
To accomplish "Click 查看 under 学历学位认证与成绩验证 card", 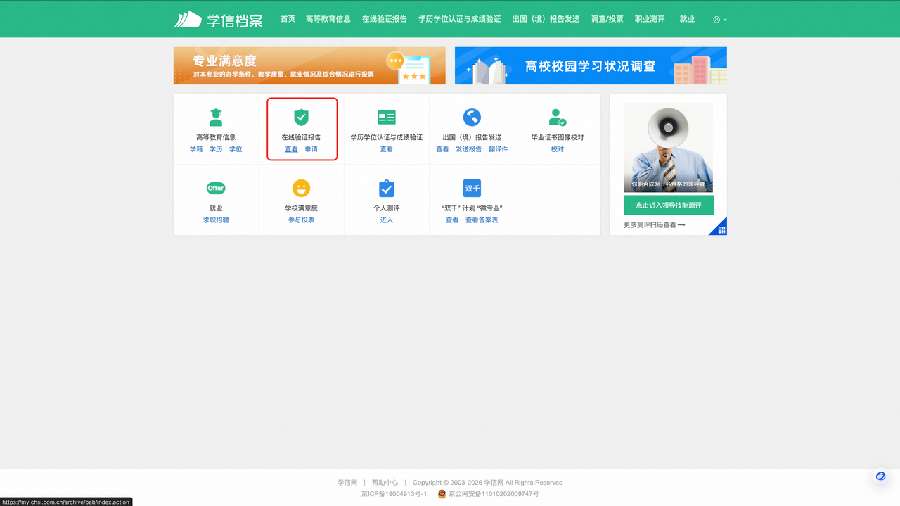I will [x=386, y=149].
